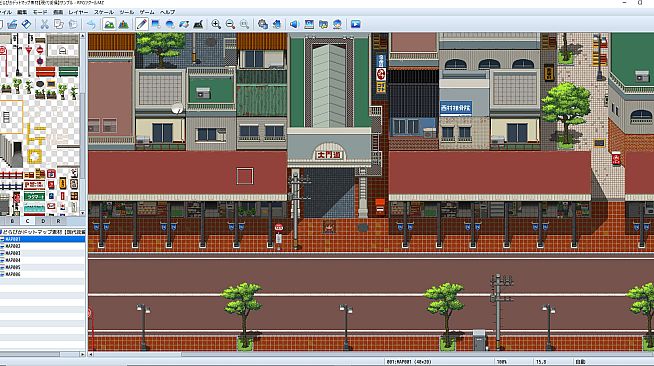Reset map to actual size magnifier icon
Screen dimensions: 654x366
coord(244,24)
